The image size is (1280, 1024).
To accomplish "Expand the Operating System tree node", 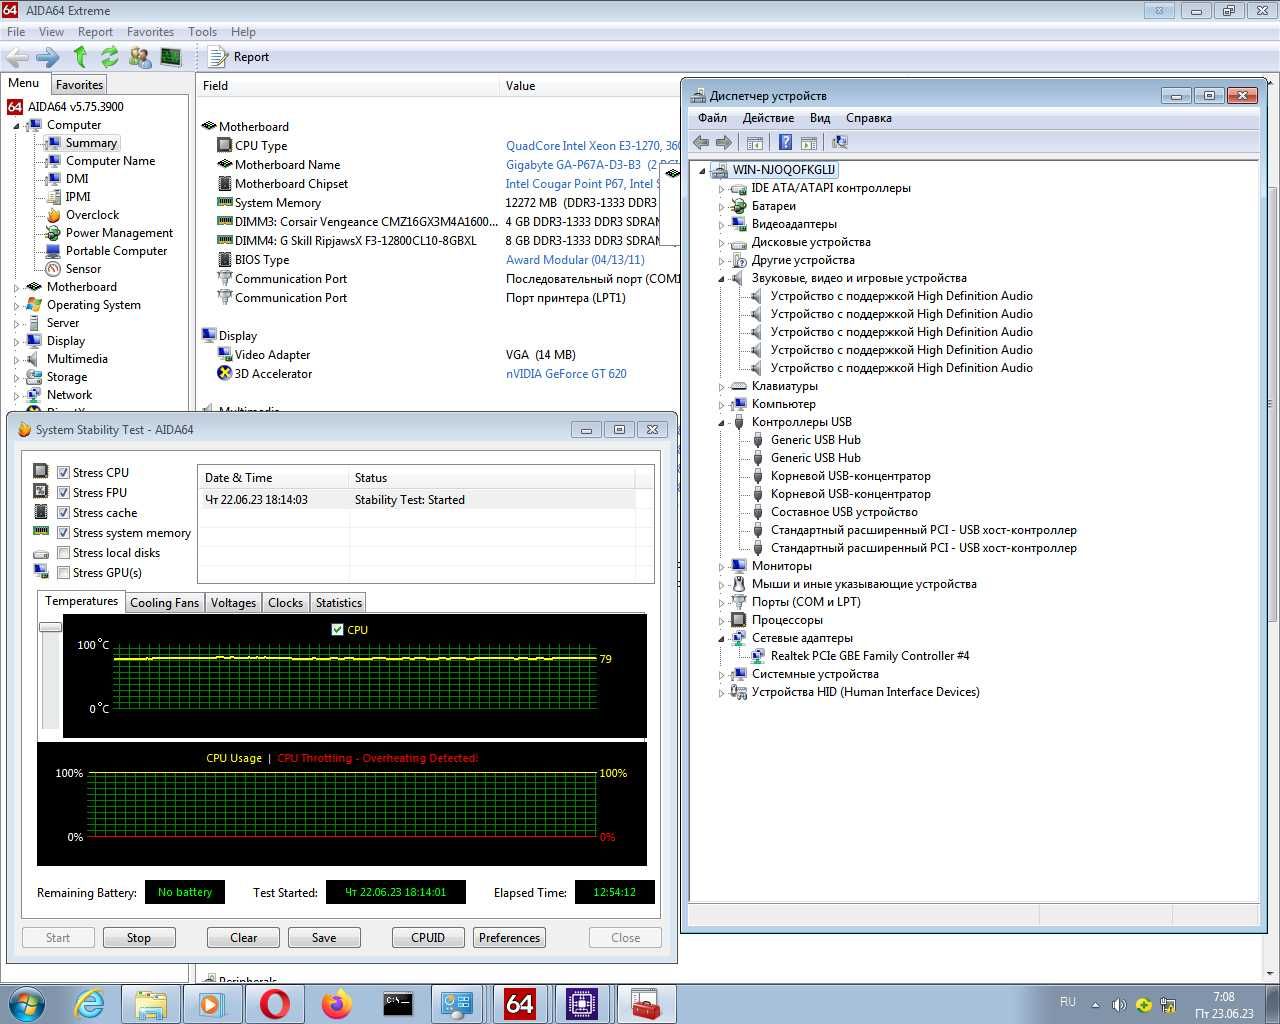I will click(17, 305).
